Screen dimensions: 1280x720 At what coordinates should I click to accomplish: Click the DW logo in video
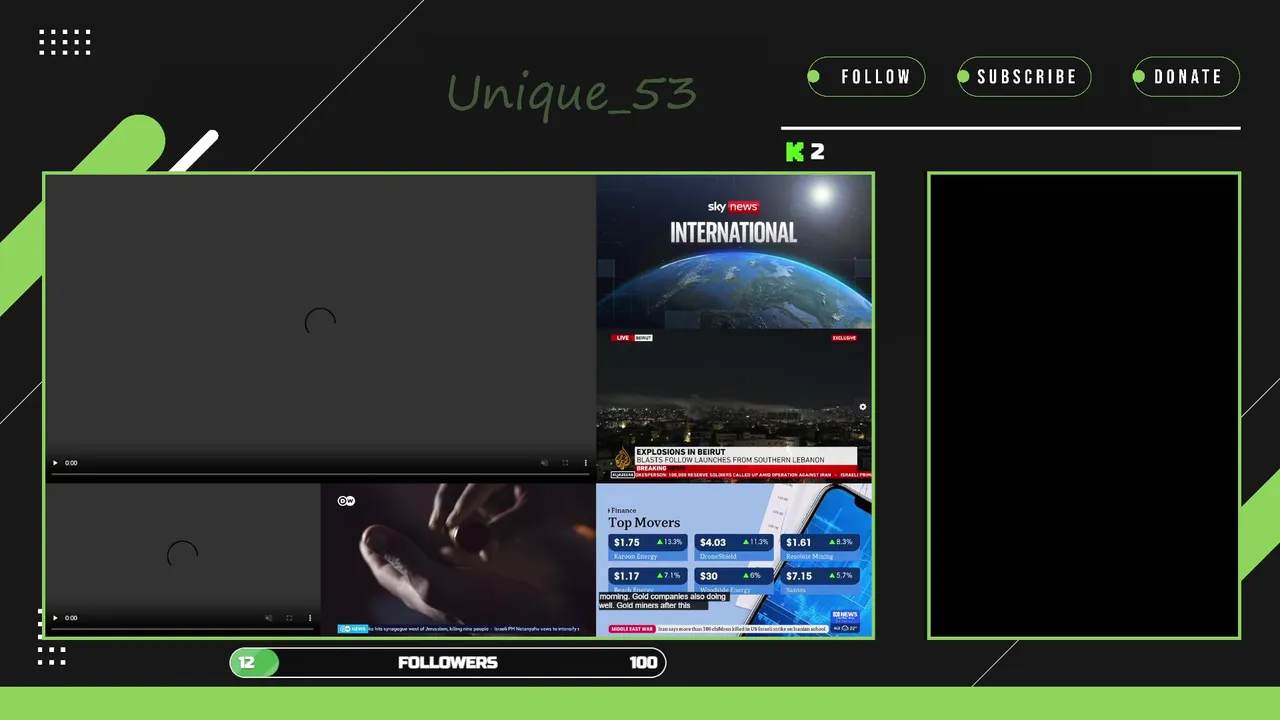pyautogui.click(x=346, y=501)
